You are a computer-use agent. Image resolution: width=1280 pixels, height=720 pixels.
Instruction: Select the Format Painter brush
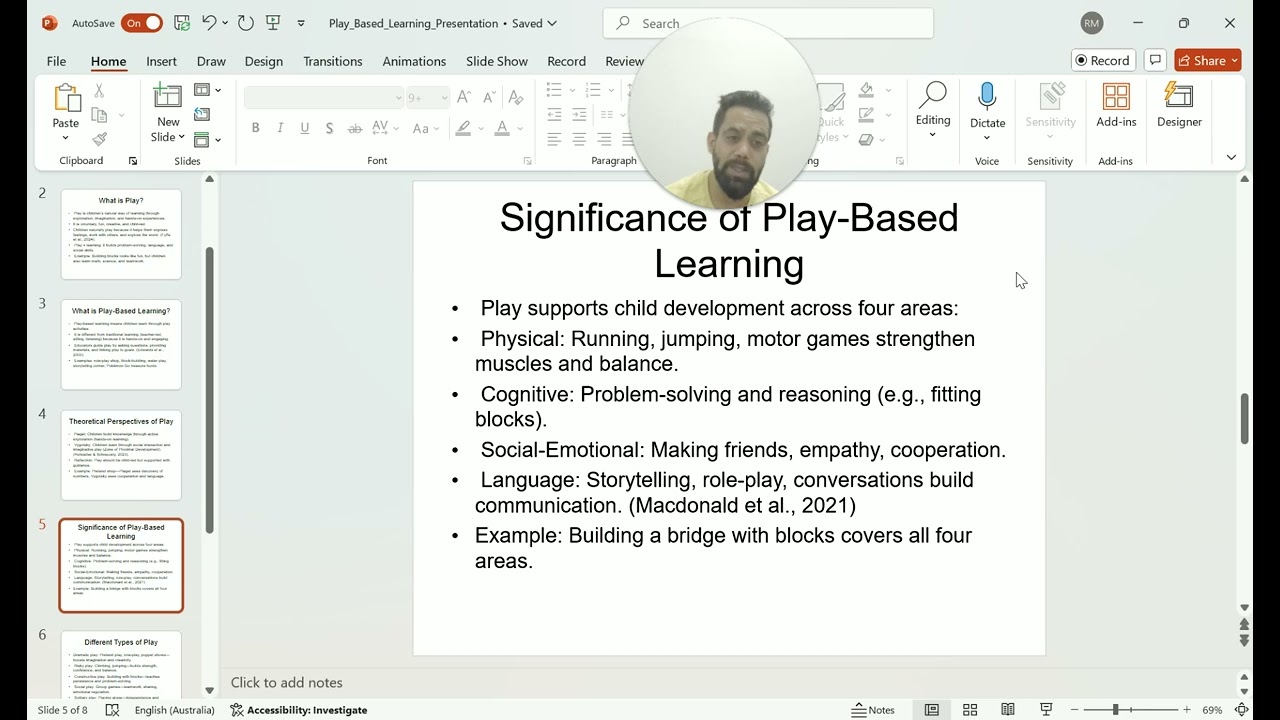[x=99, y=139]
